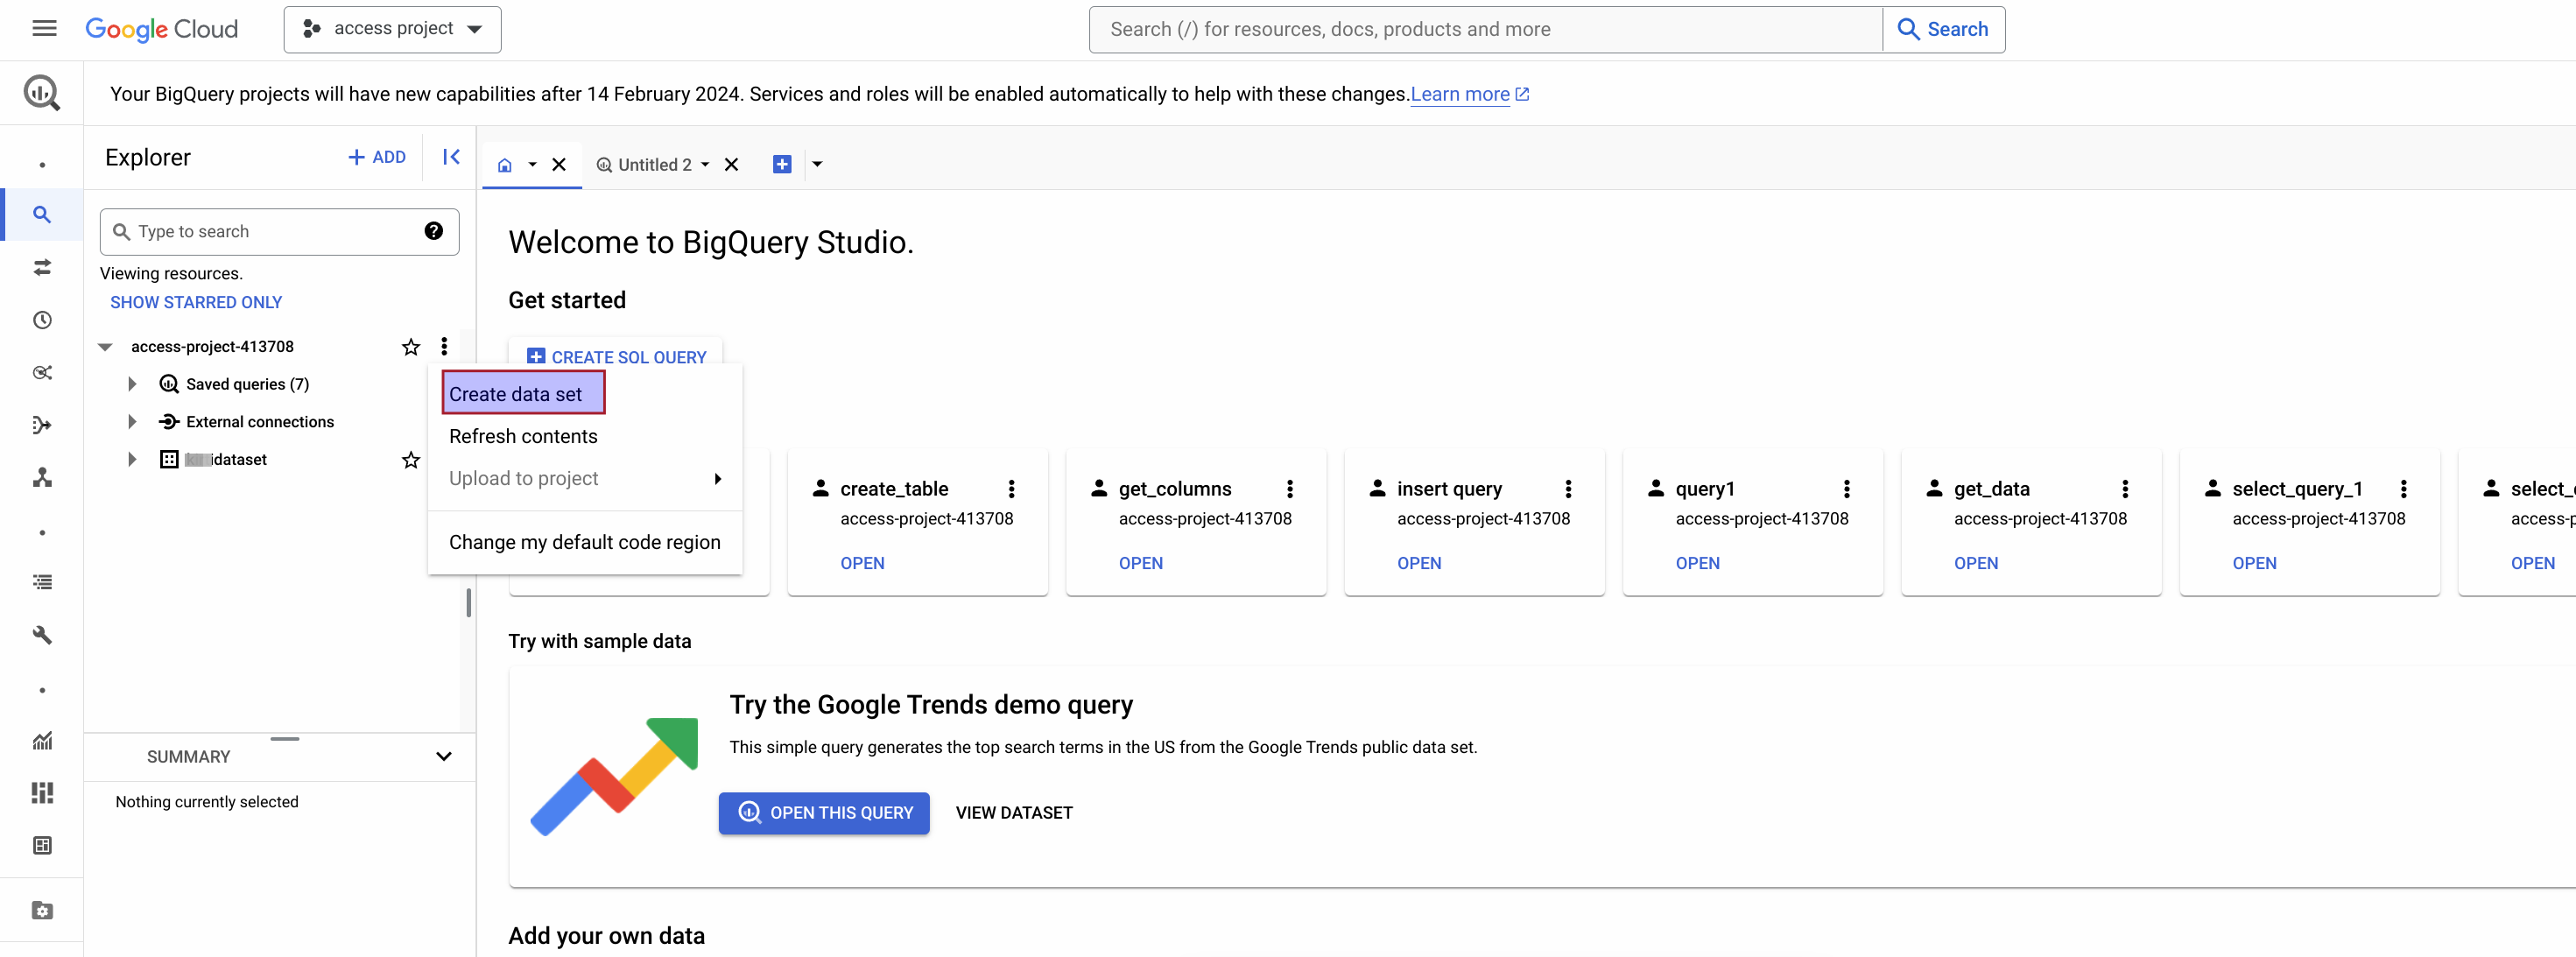
Task: Click the Untitled 2 tab input field
Action: pyautogui.click(x=654, y=163)
